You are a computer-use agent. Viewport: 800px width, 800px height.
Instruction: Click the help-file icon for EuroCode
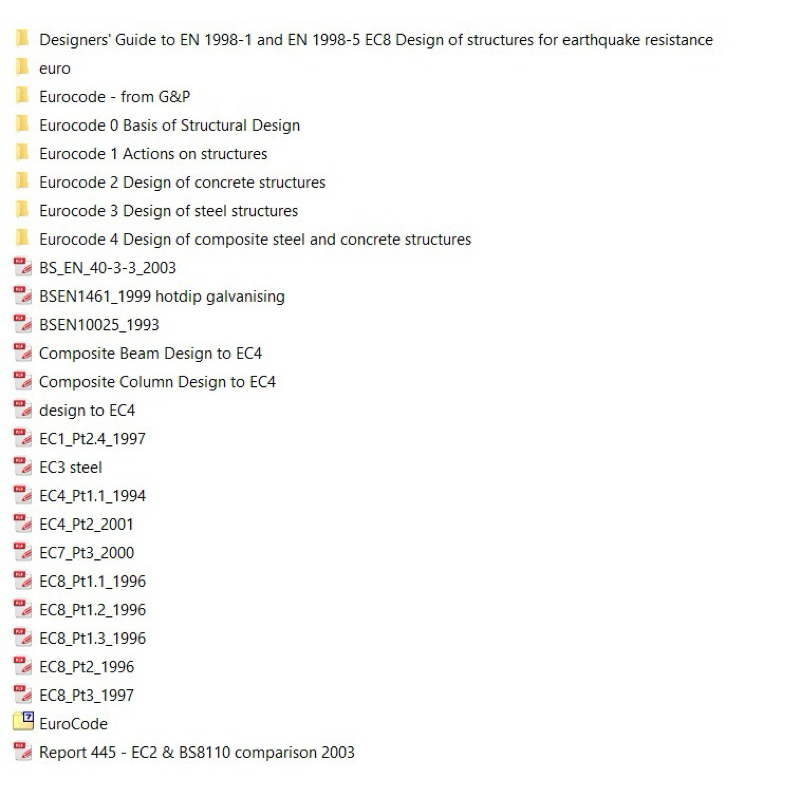click(x=23, y=721)
